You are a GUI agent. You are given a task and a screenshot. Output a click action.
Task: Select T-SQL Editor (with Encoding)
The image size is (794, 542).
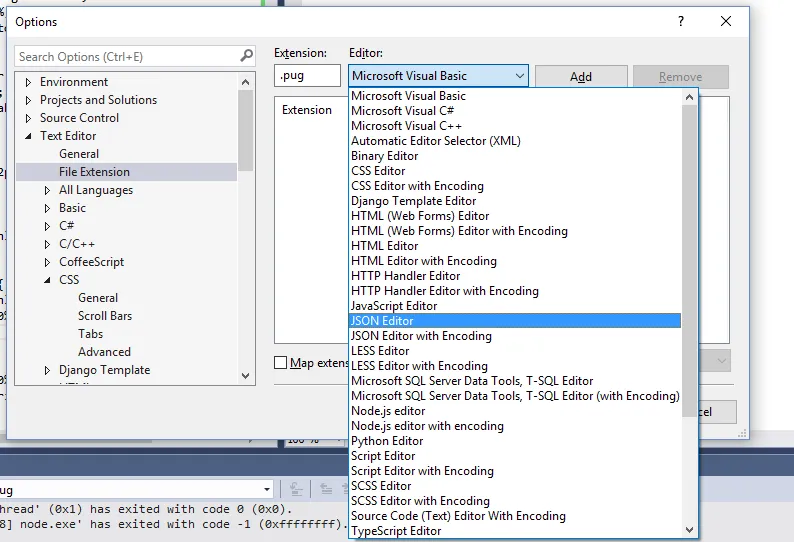pos(515,396)
